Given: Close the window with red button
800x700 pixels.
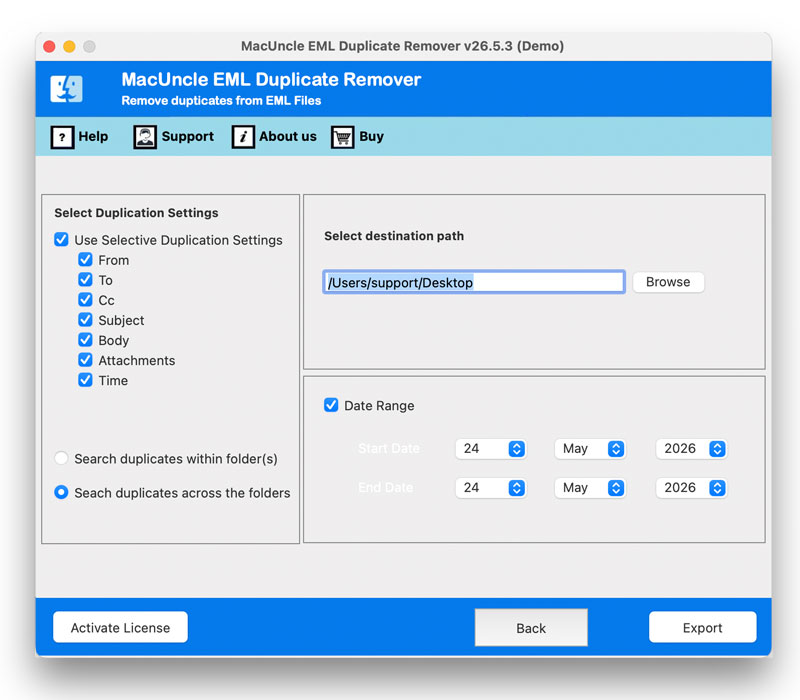Looking at the screenshot, I should (49, 46).
